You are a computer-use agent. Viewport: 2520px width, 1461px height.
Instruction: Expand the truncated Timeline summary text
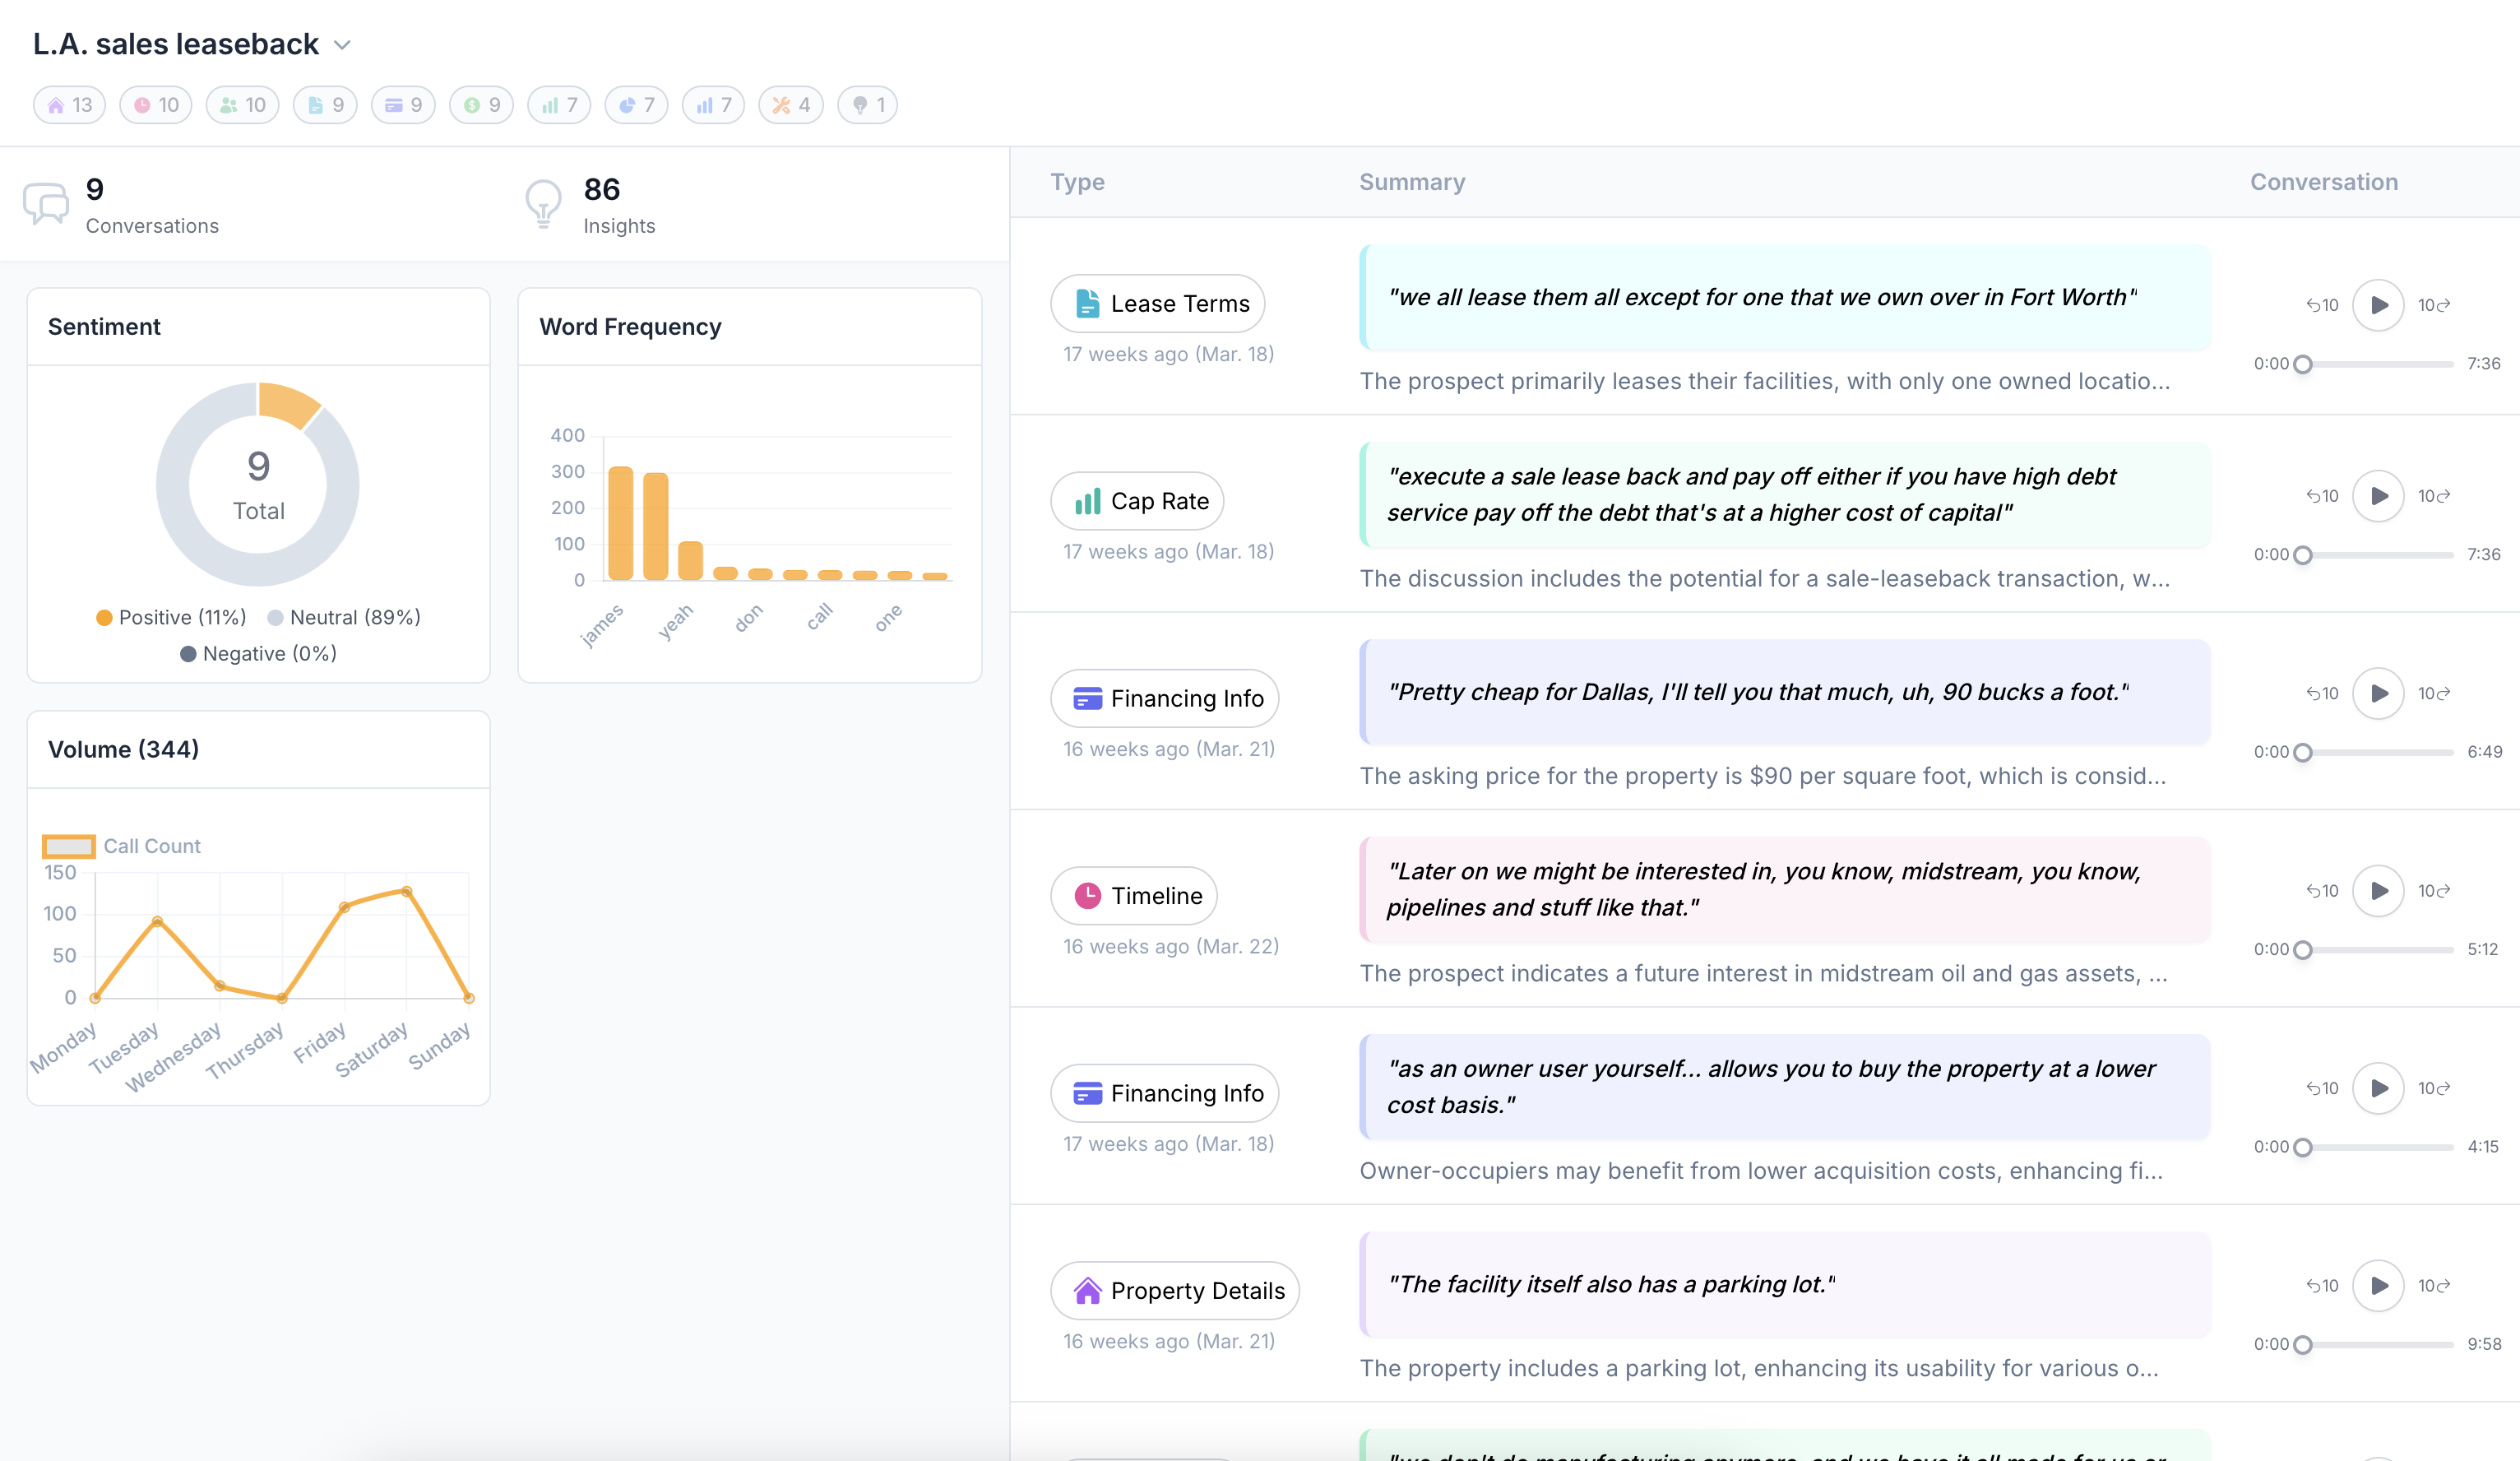[x=1763, y=973]
